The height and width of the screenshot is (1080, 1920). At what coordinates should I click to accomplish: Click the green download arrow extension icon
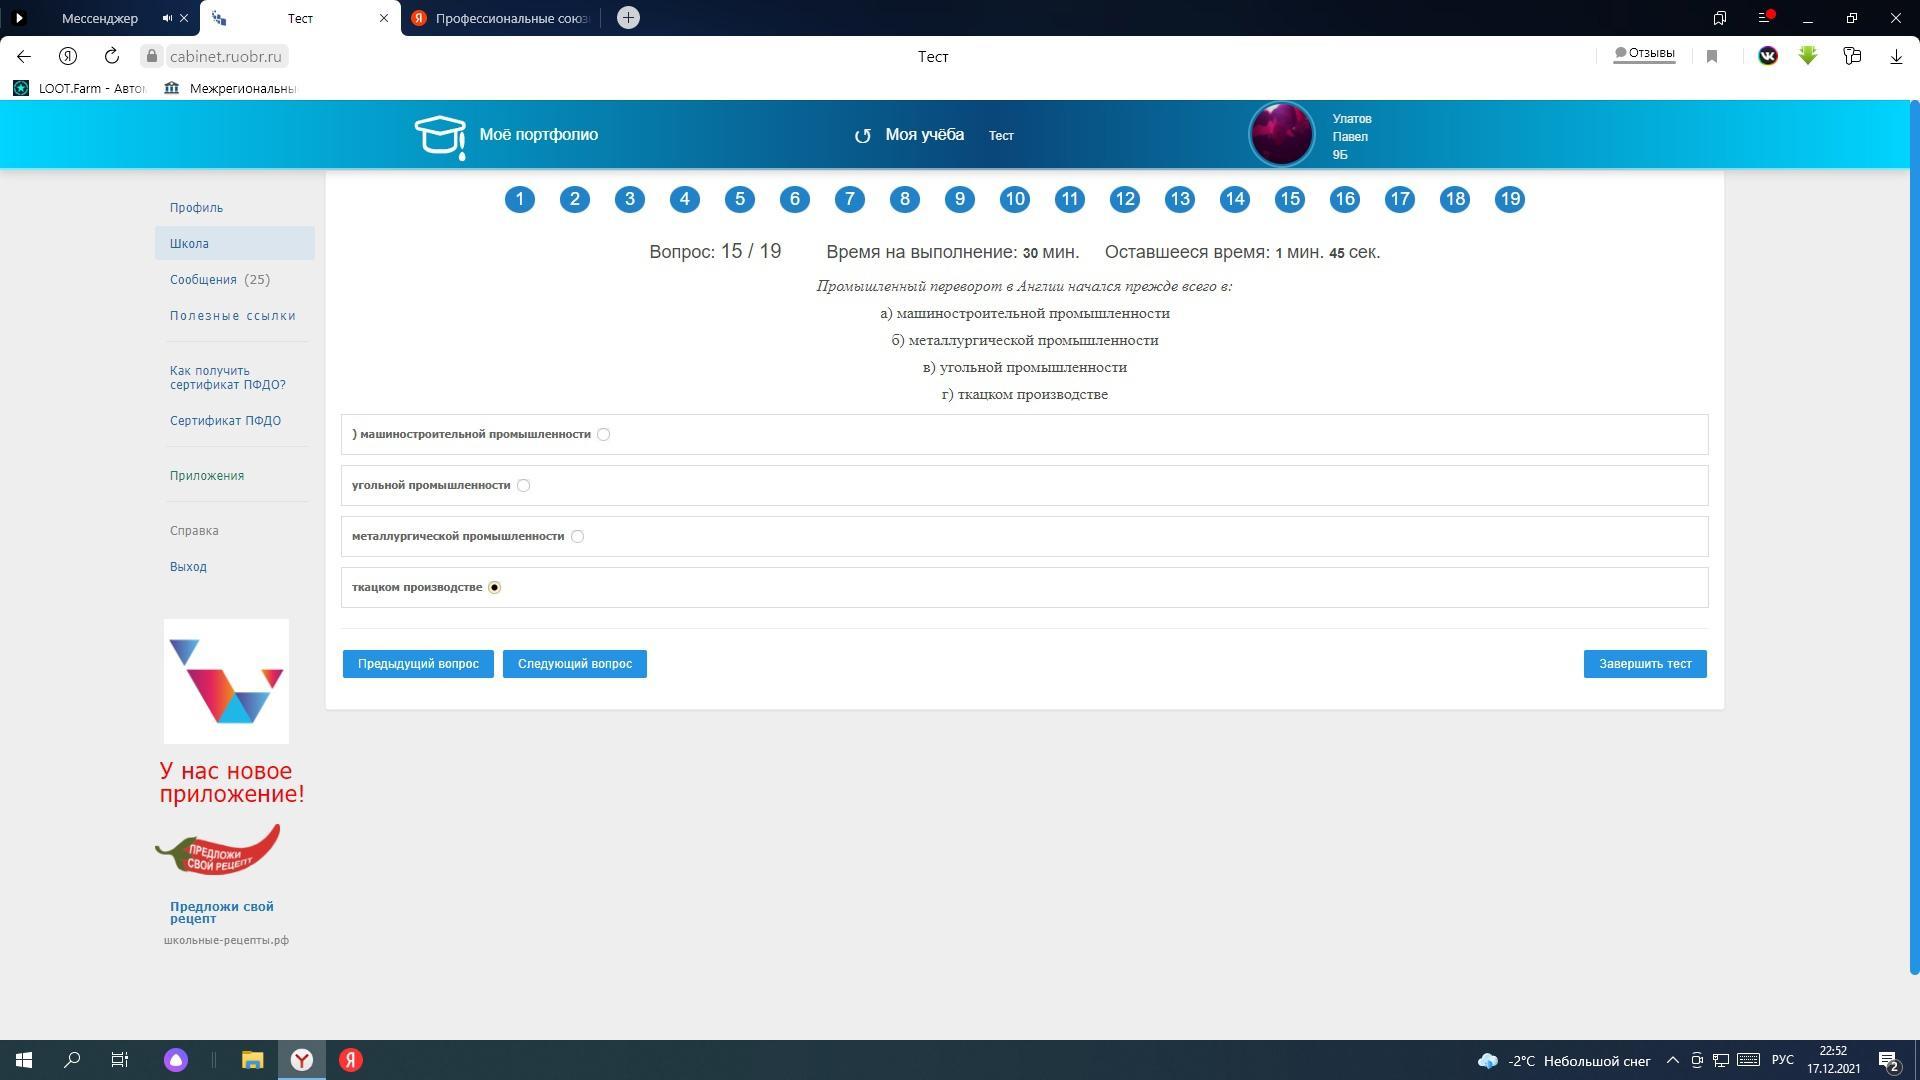[x=1808, y=56]
